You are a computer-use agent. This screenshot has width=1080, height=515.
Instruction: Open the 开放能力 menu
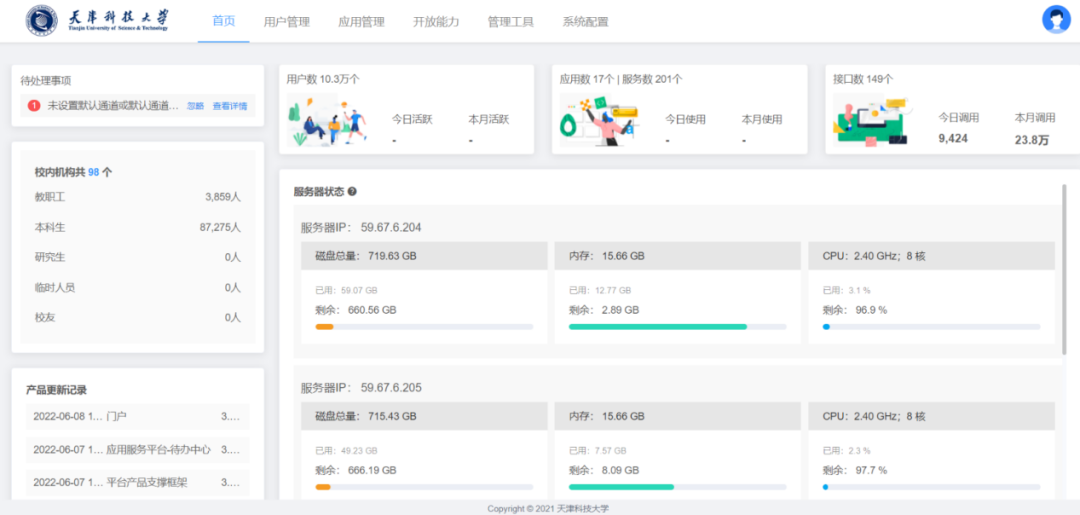(436, 21)
